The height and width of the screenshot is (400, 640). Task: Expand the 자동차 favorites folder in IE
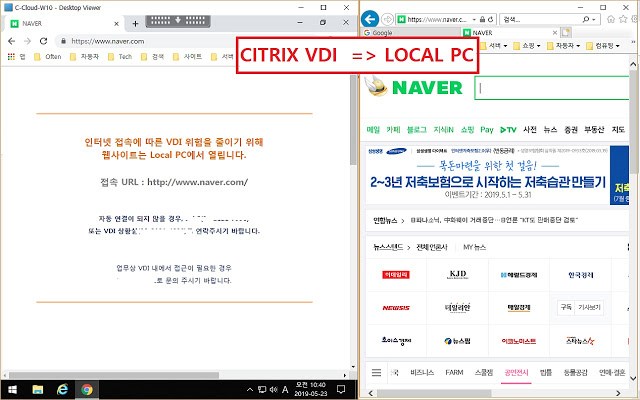(x=563, y=46)
